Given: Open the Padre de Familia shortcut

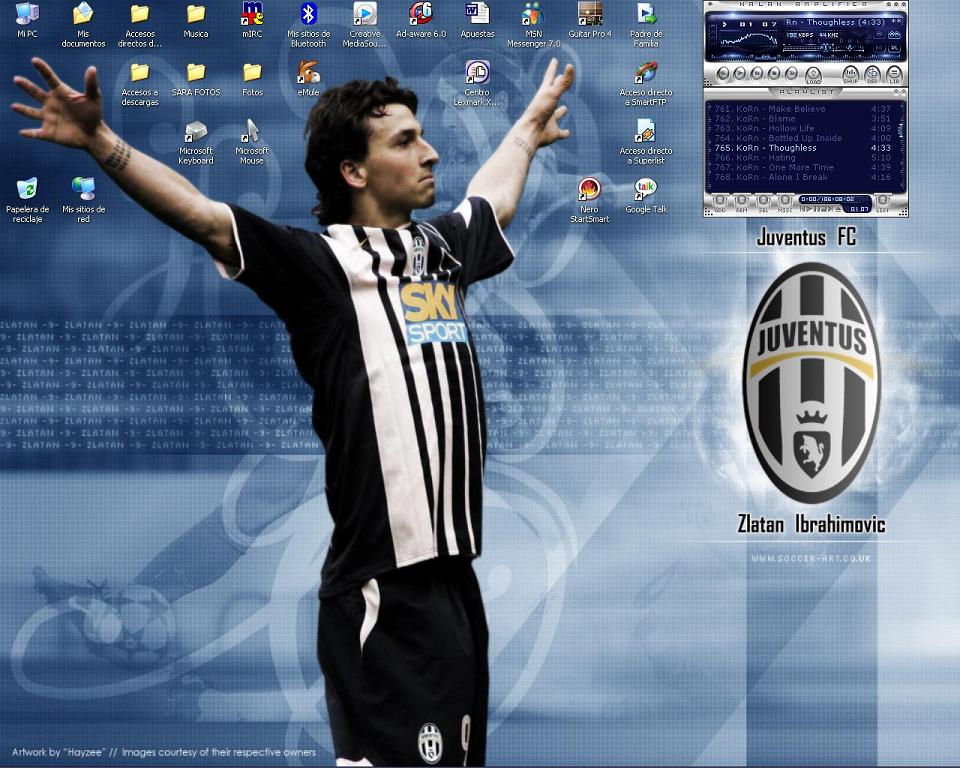Looking at the screenshot, I should tap(646, 24).
